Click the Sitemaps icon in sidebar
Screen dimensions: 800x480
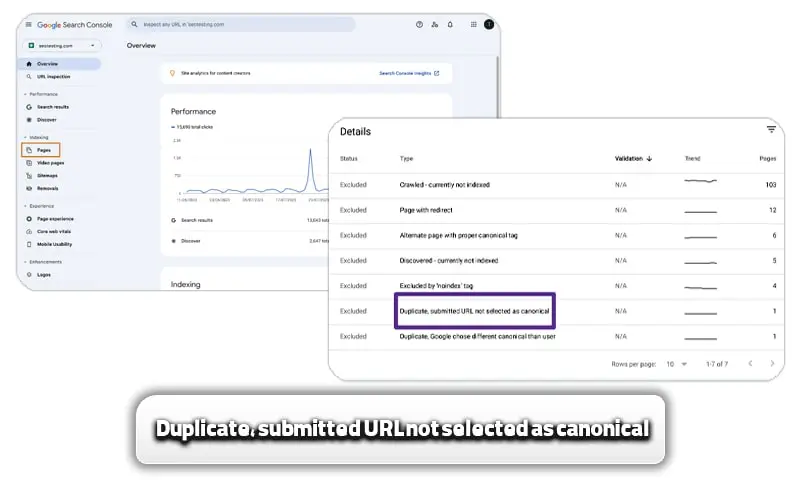coord(29,175)
